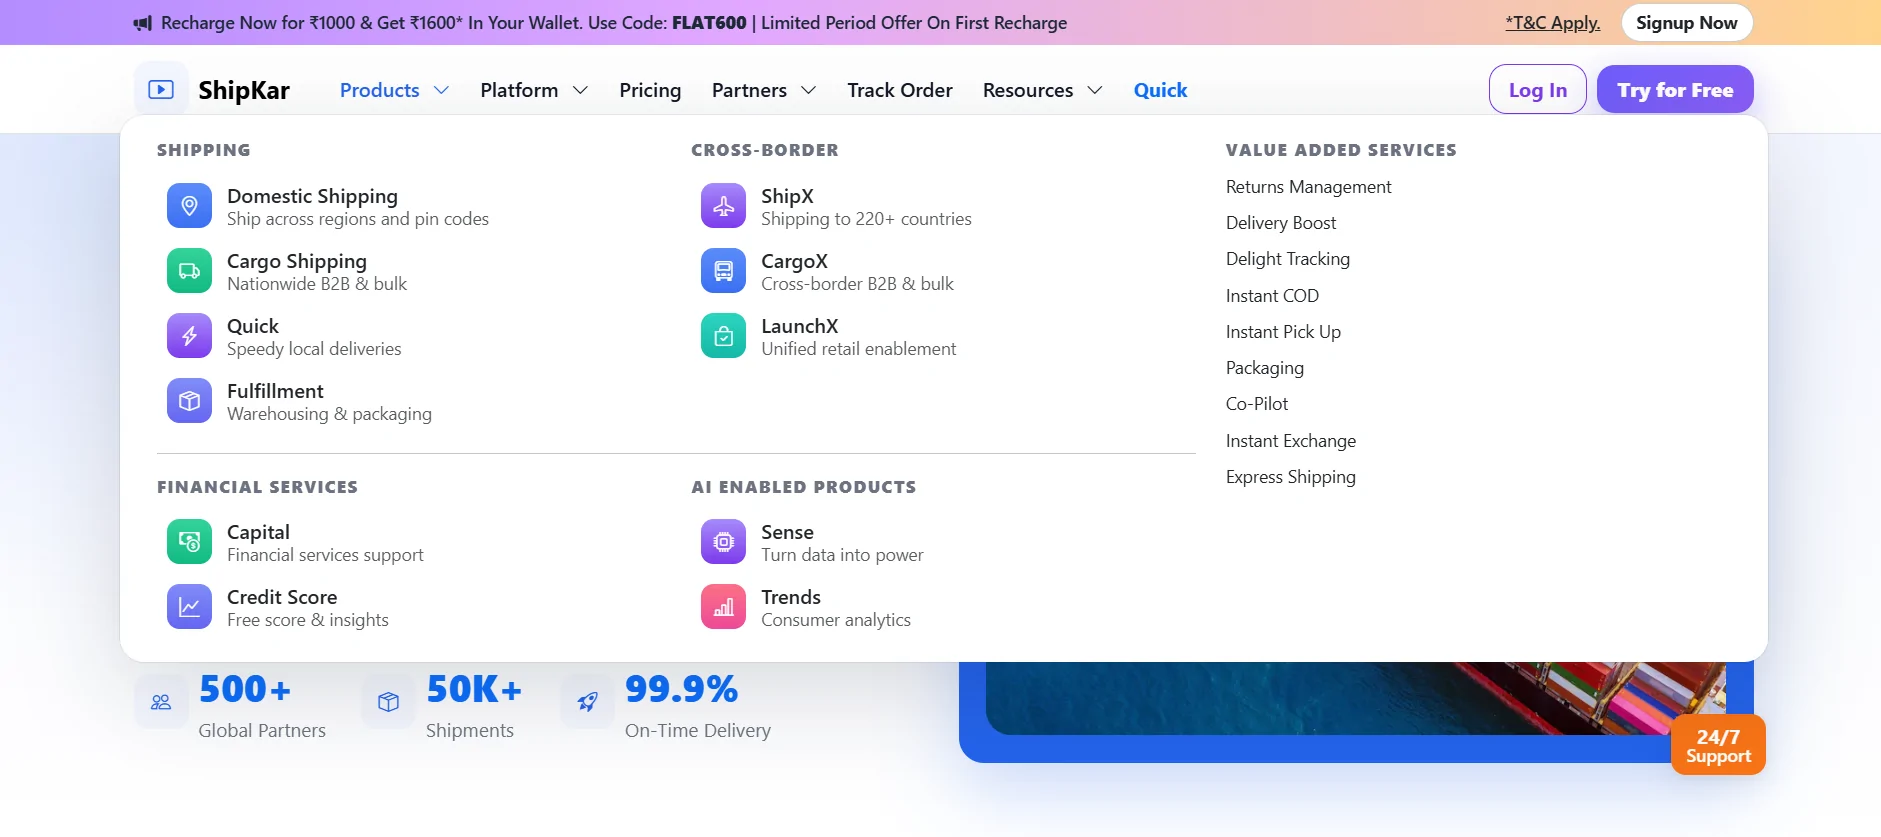
Task: Expand the Platform dropdown
Action: click(534, 90)
